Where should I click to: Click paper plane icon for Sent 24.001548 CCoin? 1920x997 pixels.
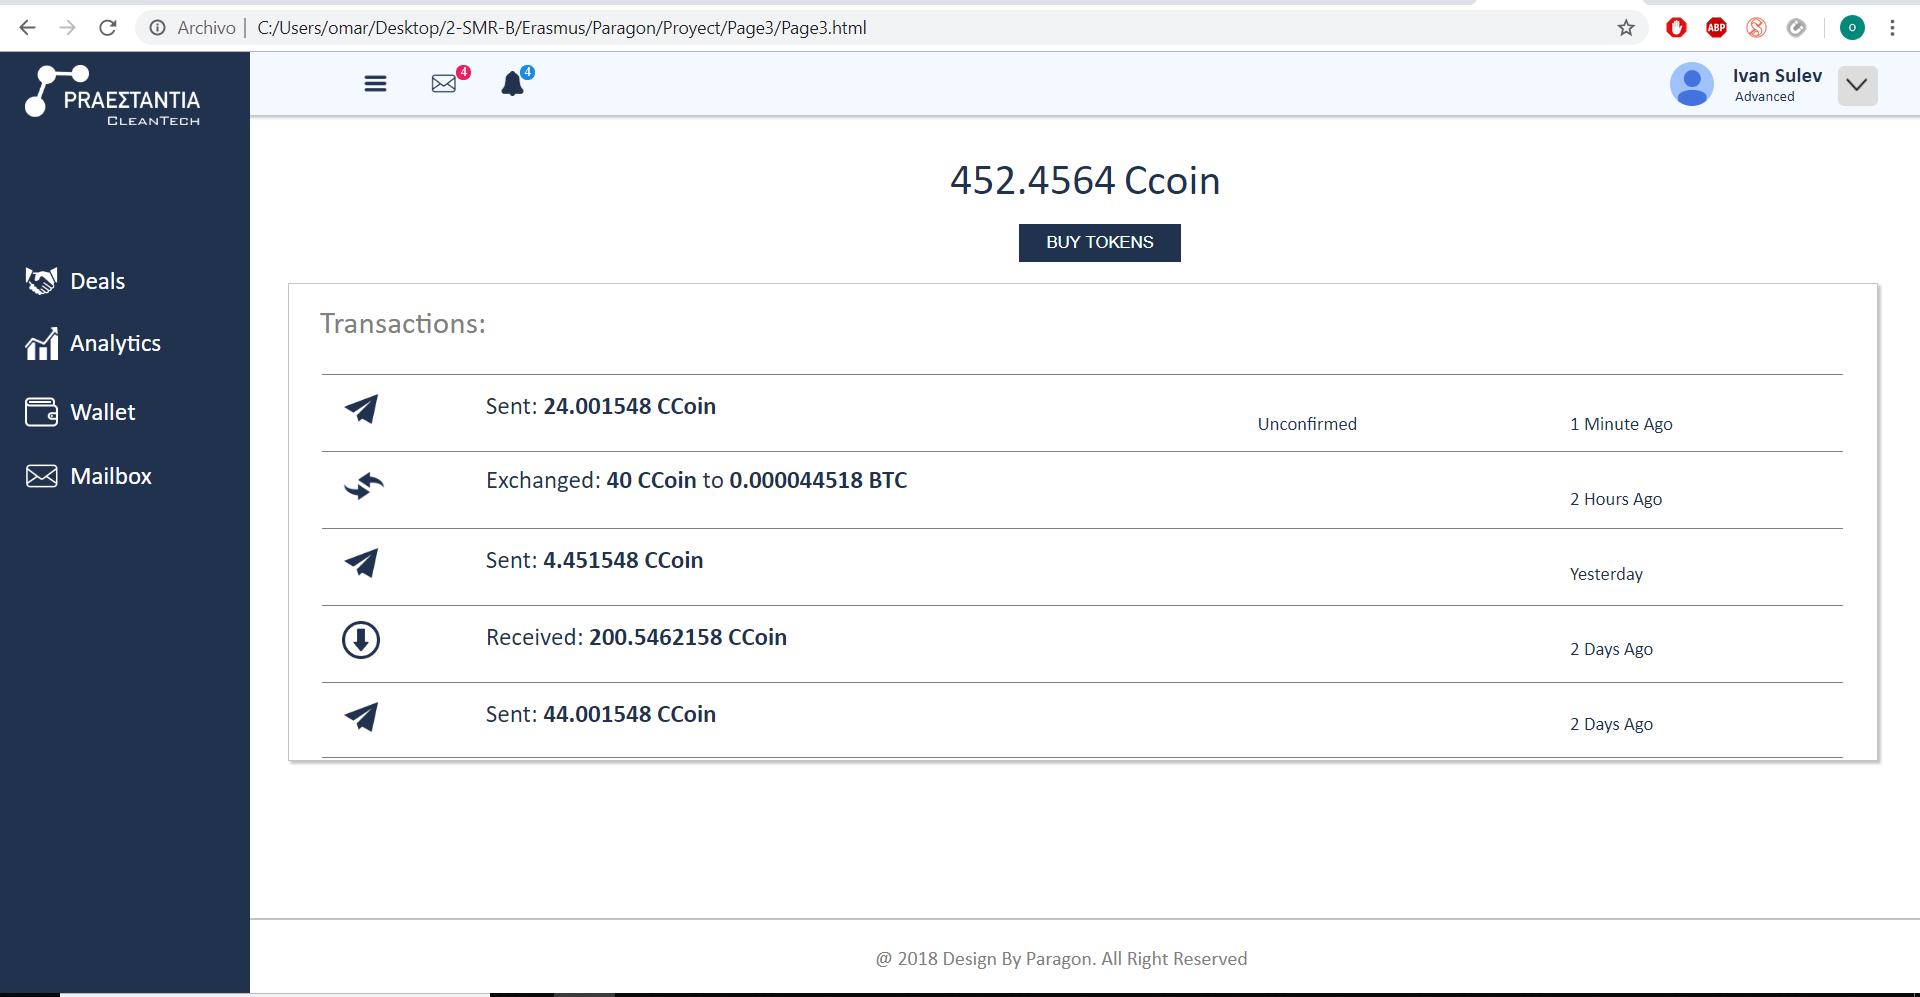pyautogui.click(x=361, y=408)
